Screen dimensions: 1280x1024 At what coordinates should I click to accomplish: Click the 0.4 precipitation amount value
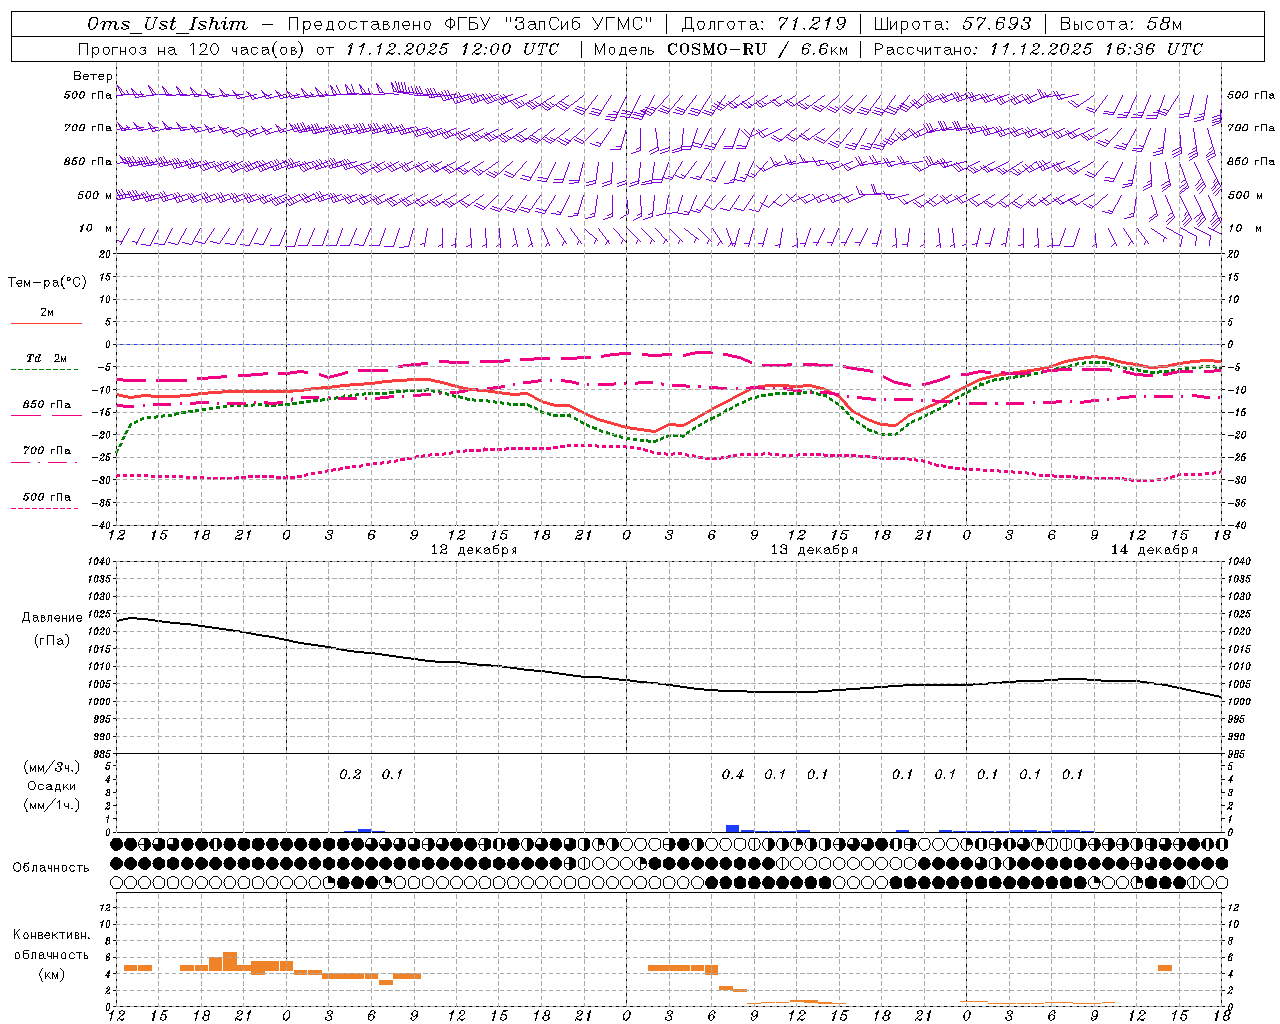(733, 774)
